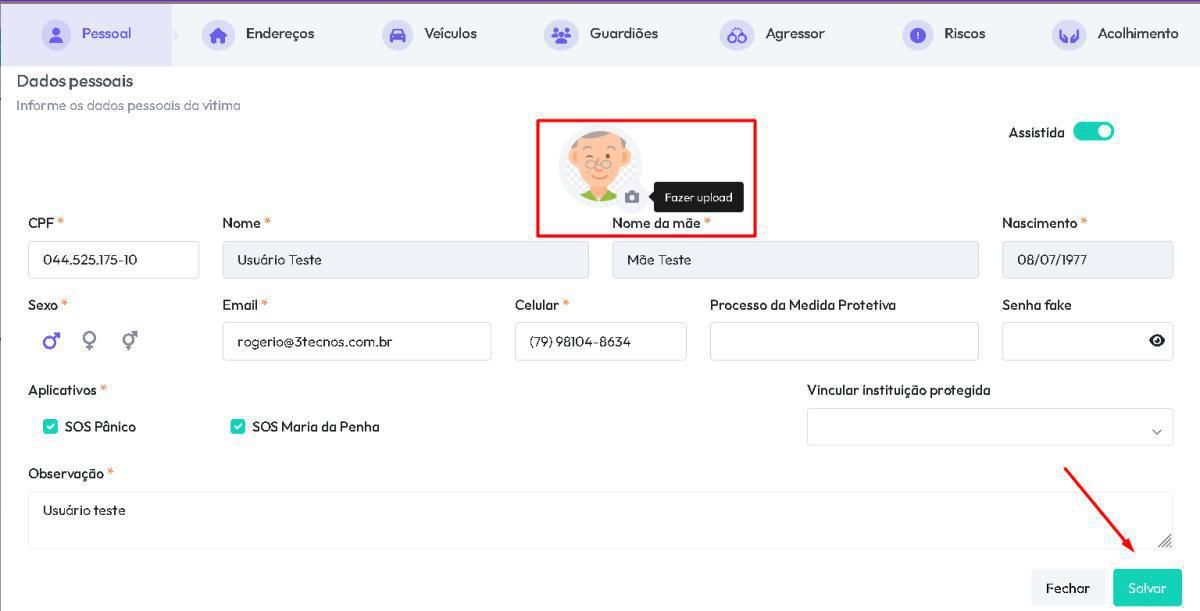This screenshot has height=611, width=1200.
Task: Focus the Celular phone field
Action: pyautogui.click(x=601, y=341)
